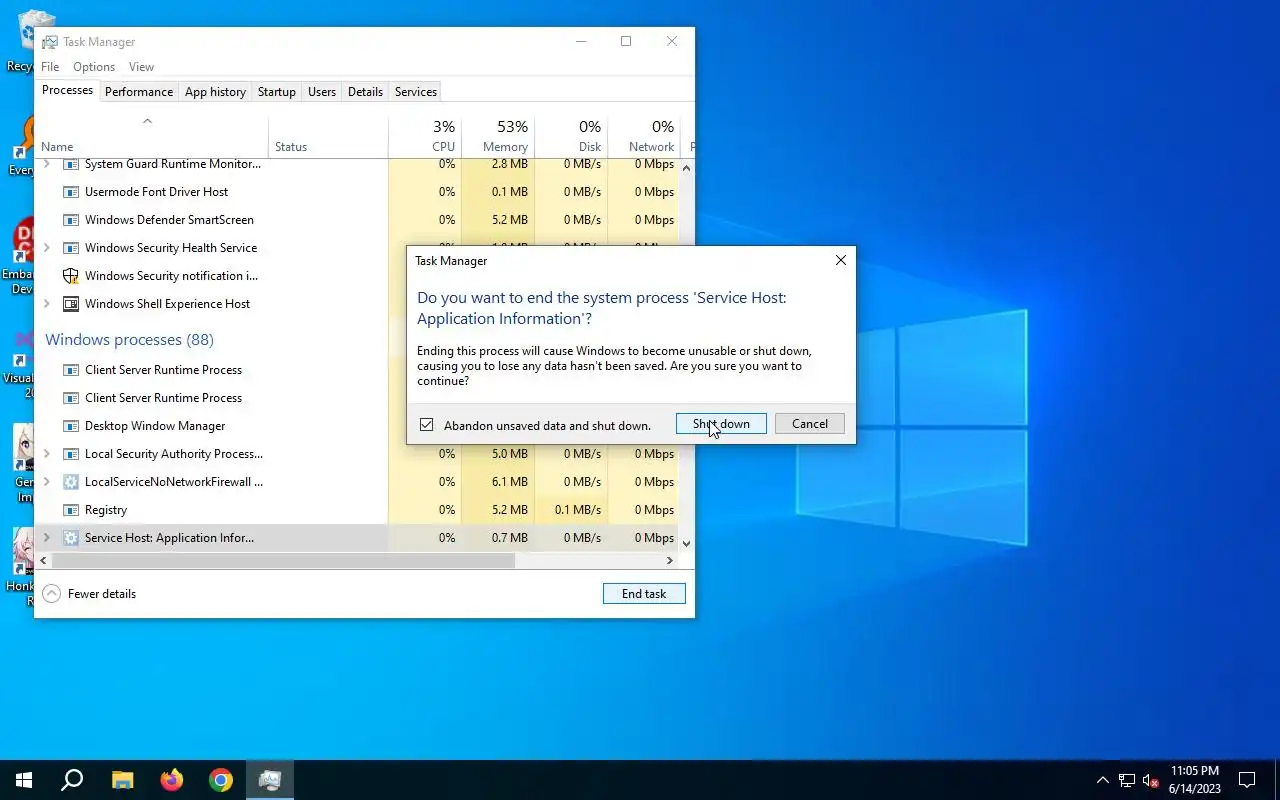
Task: Expand Local Security Authority Process row
Action: (x=46, y=454)
